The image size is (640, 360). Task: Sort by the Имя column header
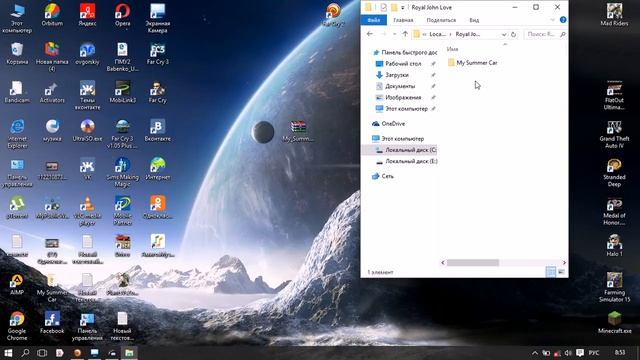452,49
